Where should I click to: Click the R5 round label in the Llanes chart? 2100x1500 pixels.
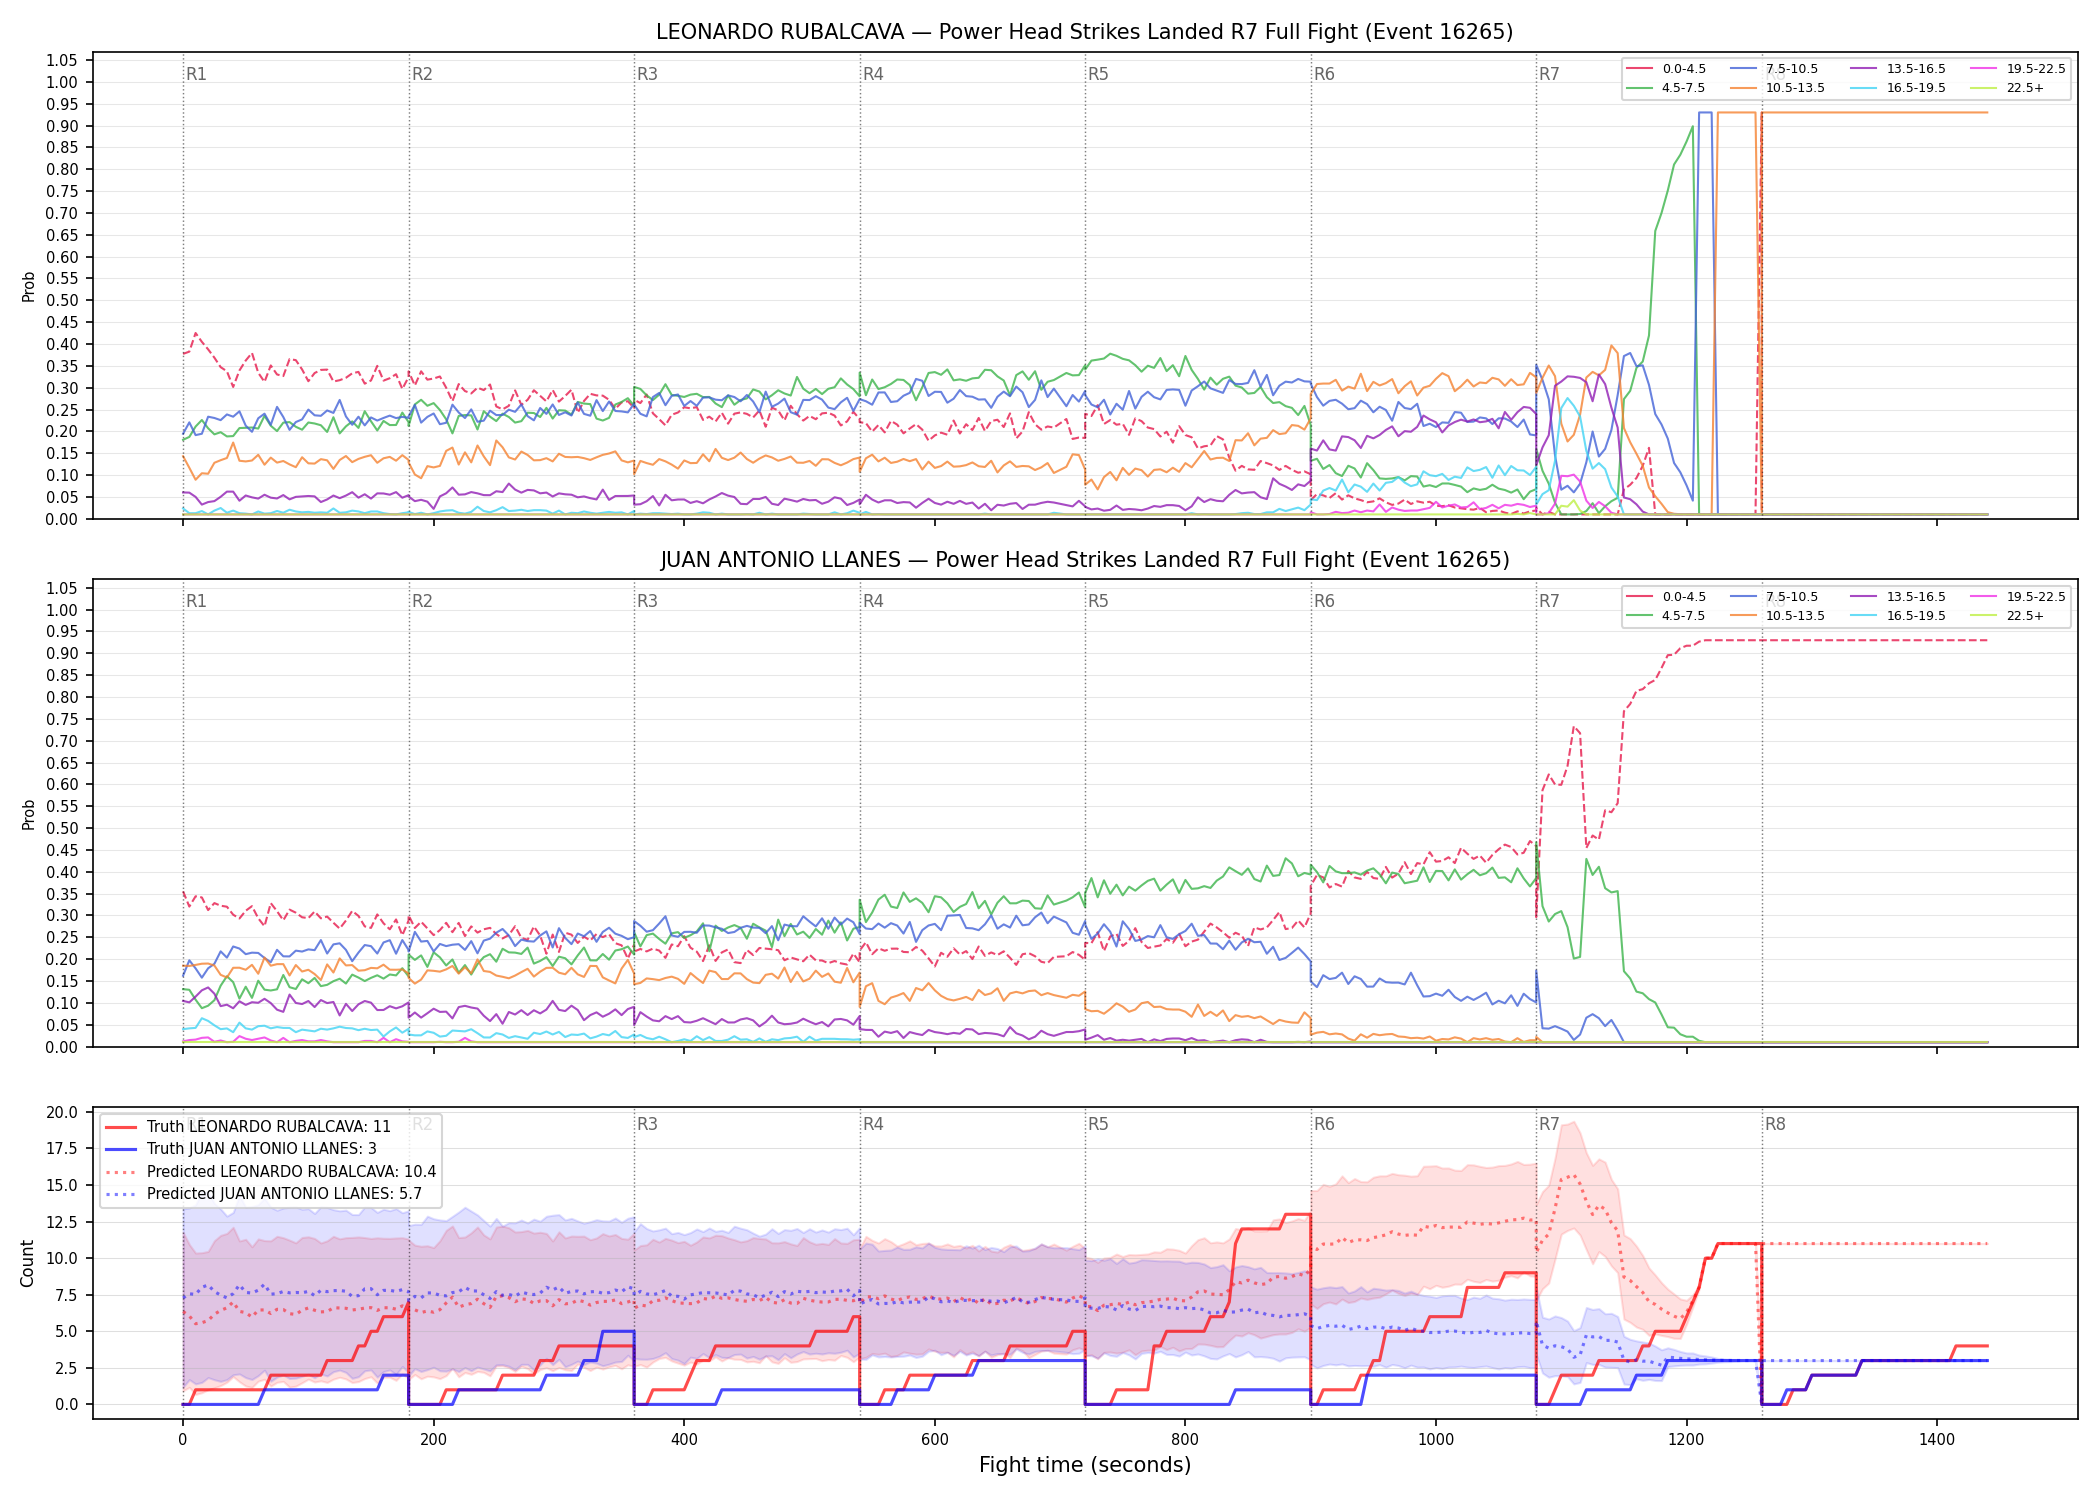(x=1098, y=601)
